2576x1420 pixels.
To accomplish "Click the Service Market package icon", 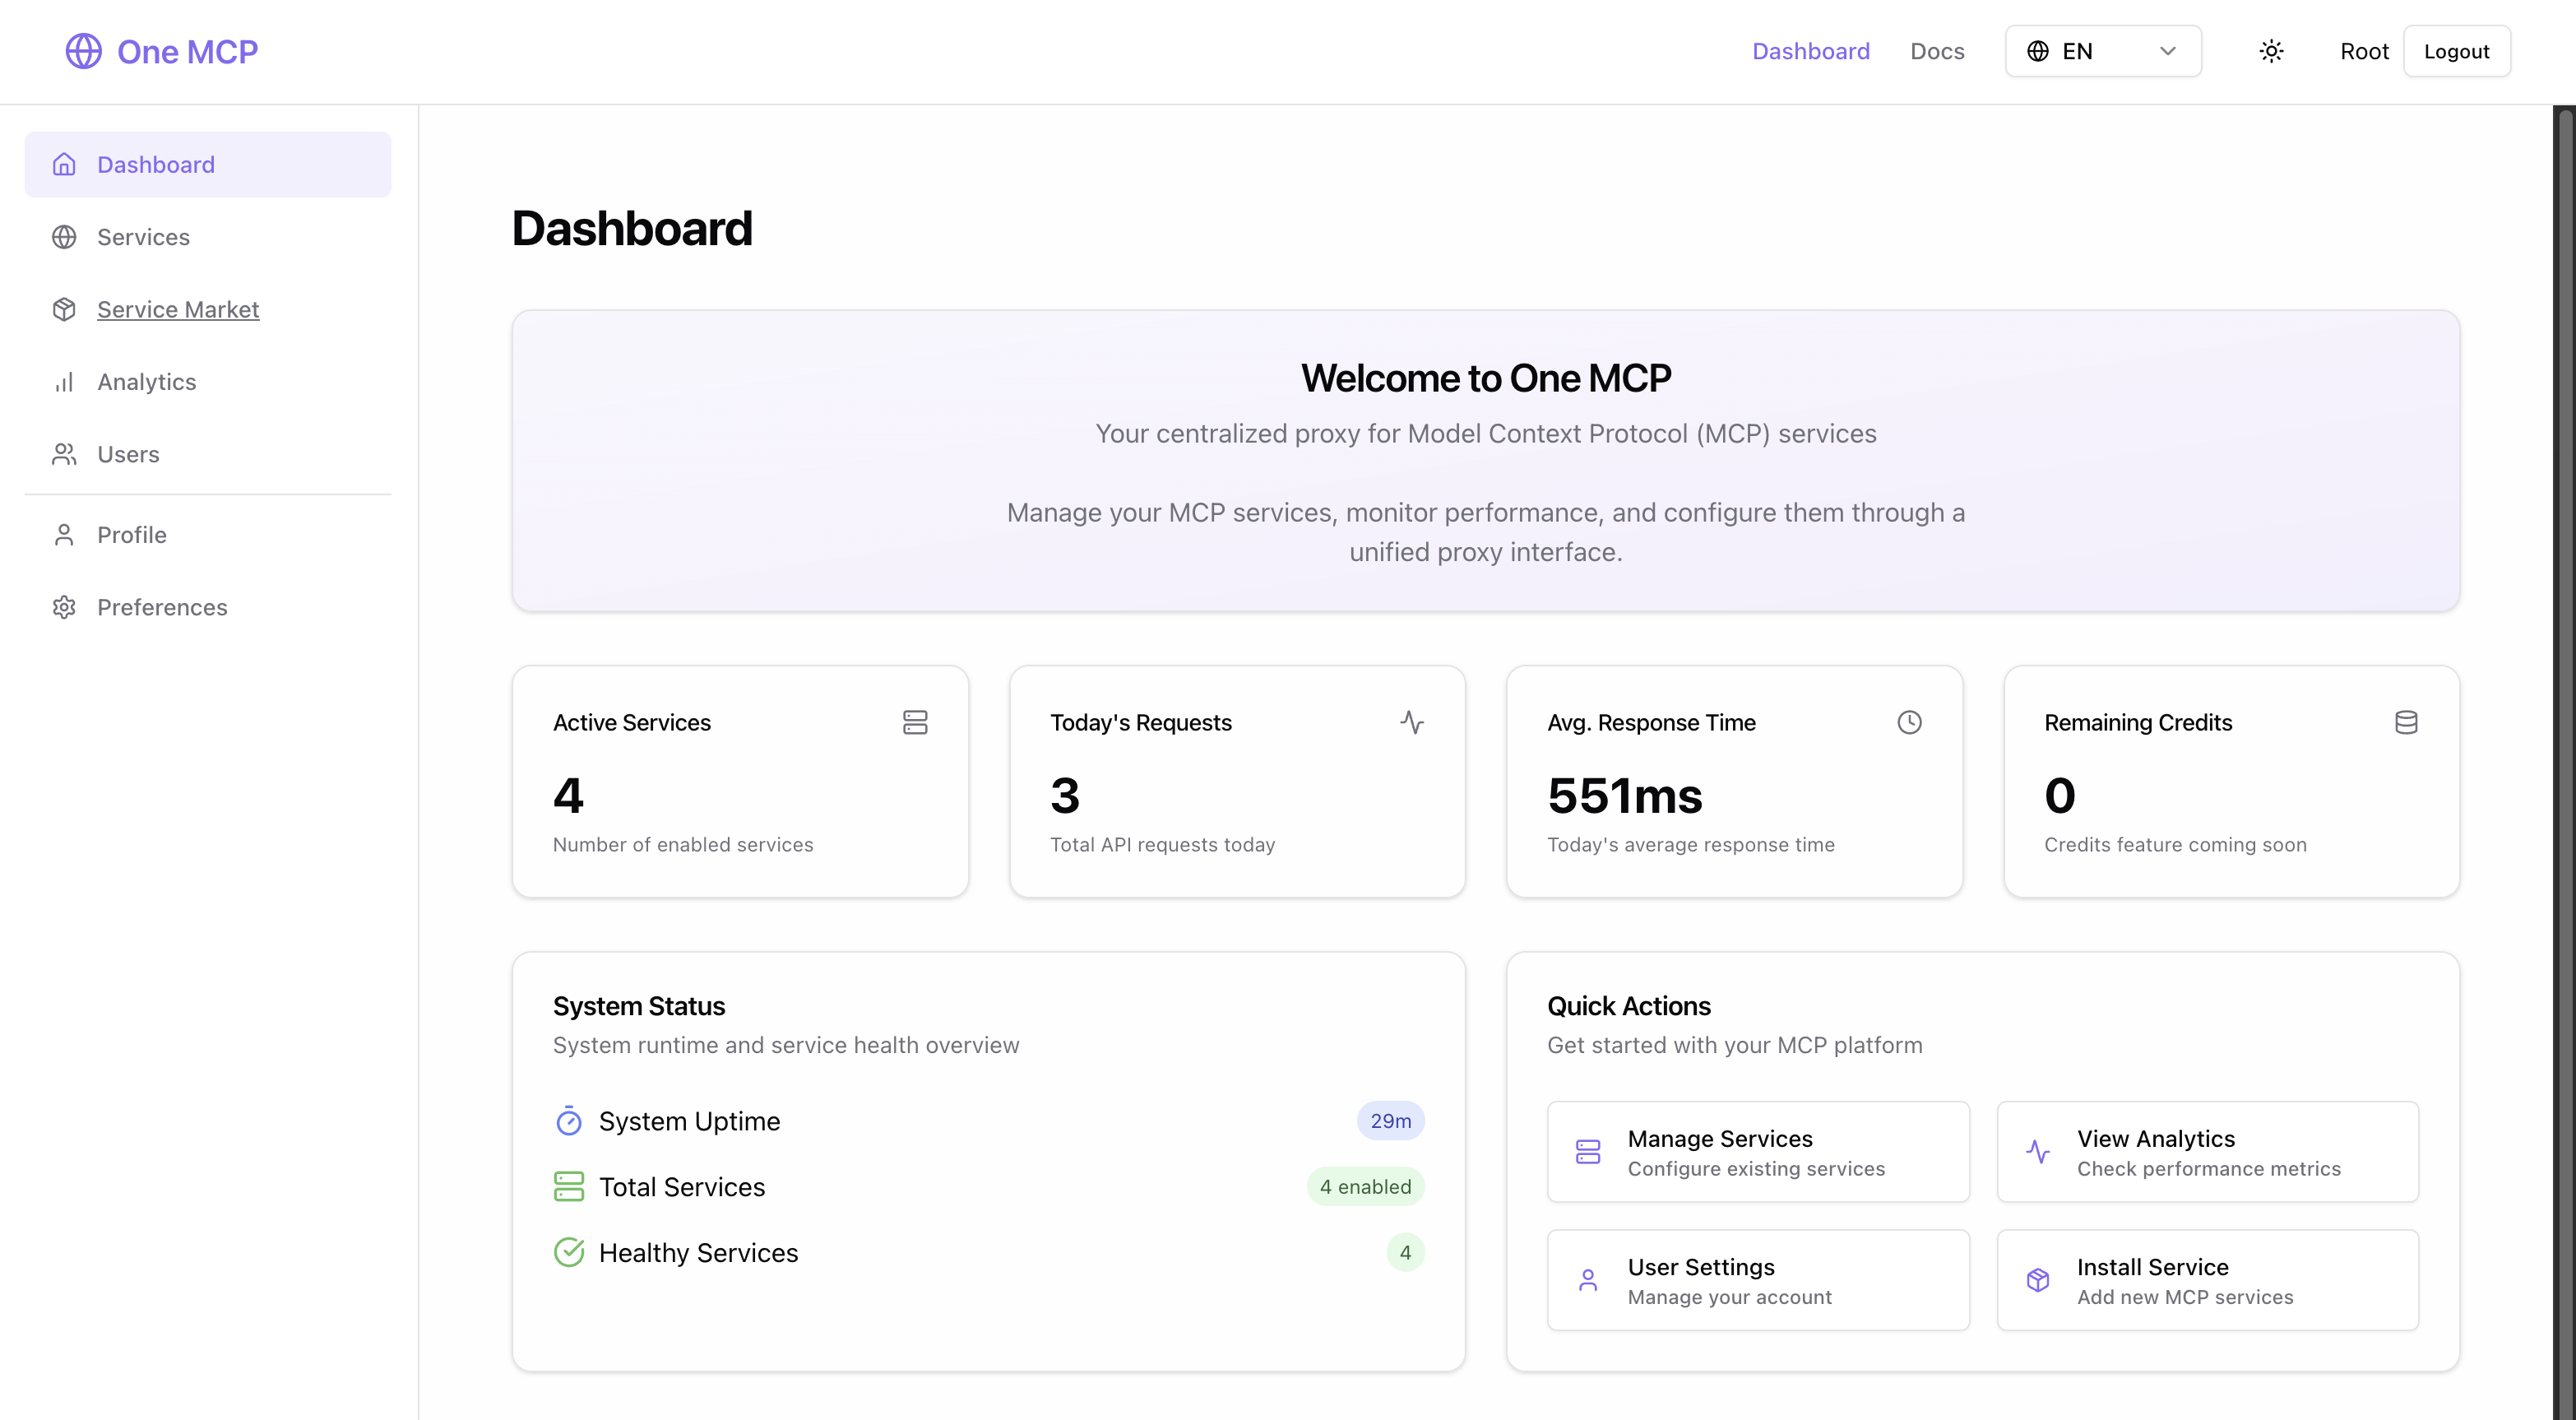I will (x=64, y=309).
